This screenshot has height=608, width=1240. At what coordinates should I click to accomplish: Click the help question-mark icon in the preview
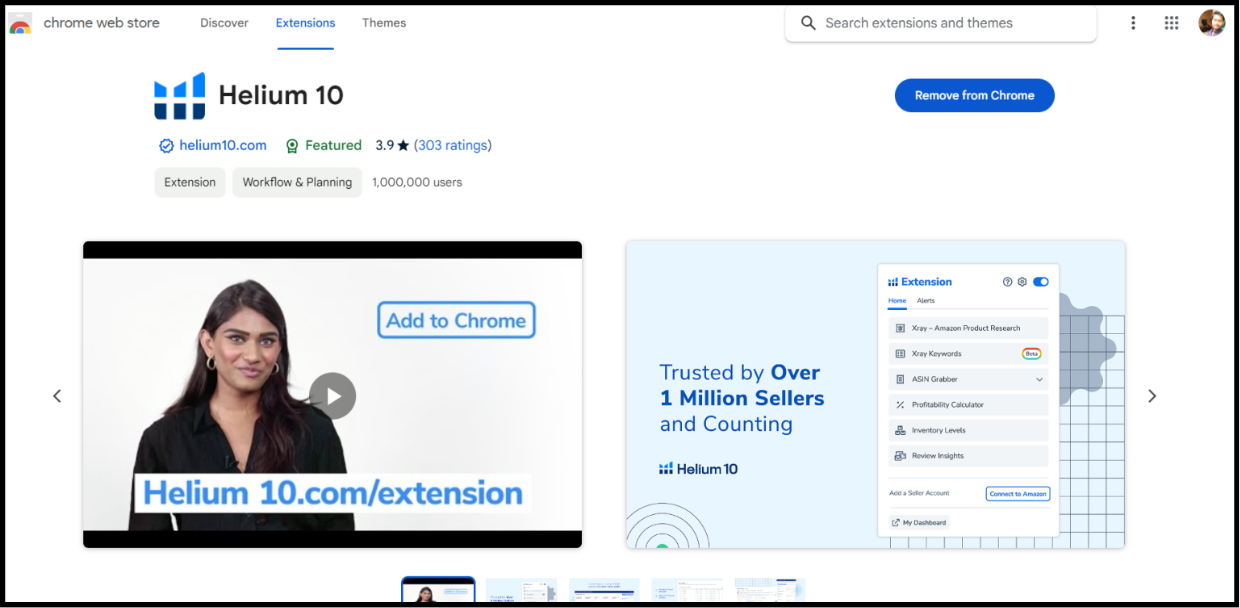tap(1006, 282)
